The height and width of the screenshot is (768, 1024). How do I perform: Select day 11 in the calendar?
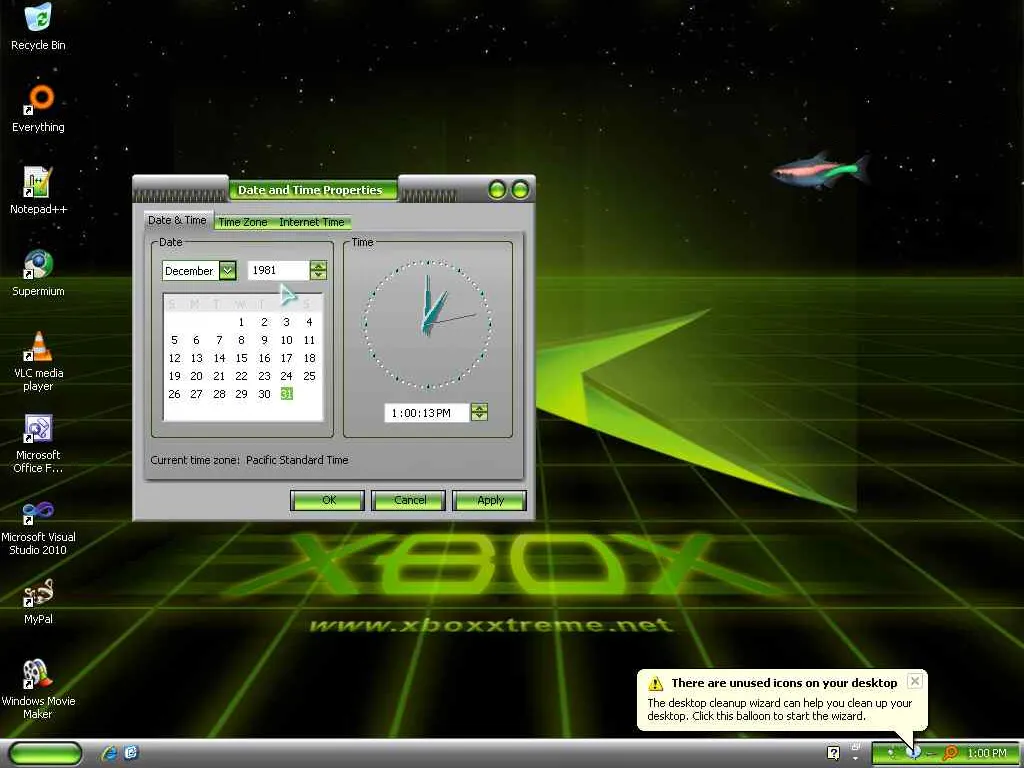point(309,340)
